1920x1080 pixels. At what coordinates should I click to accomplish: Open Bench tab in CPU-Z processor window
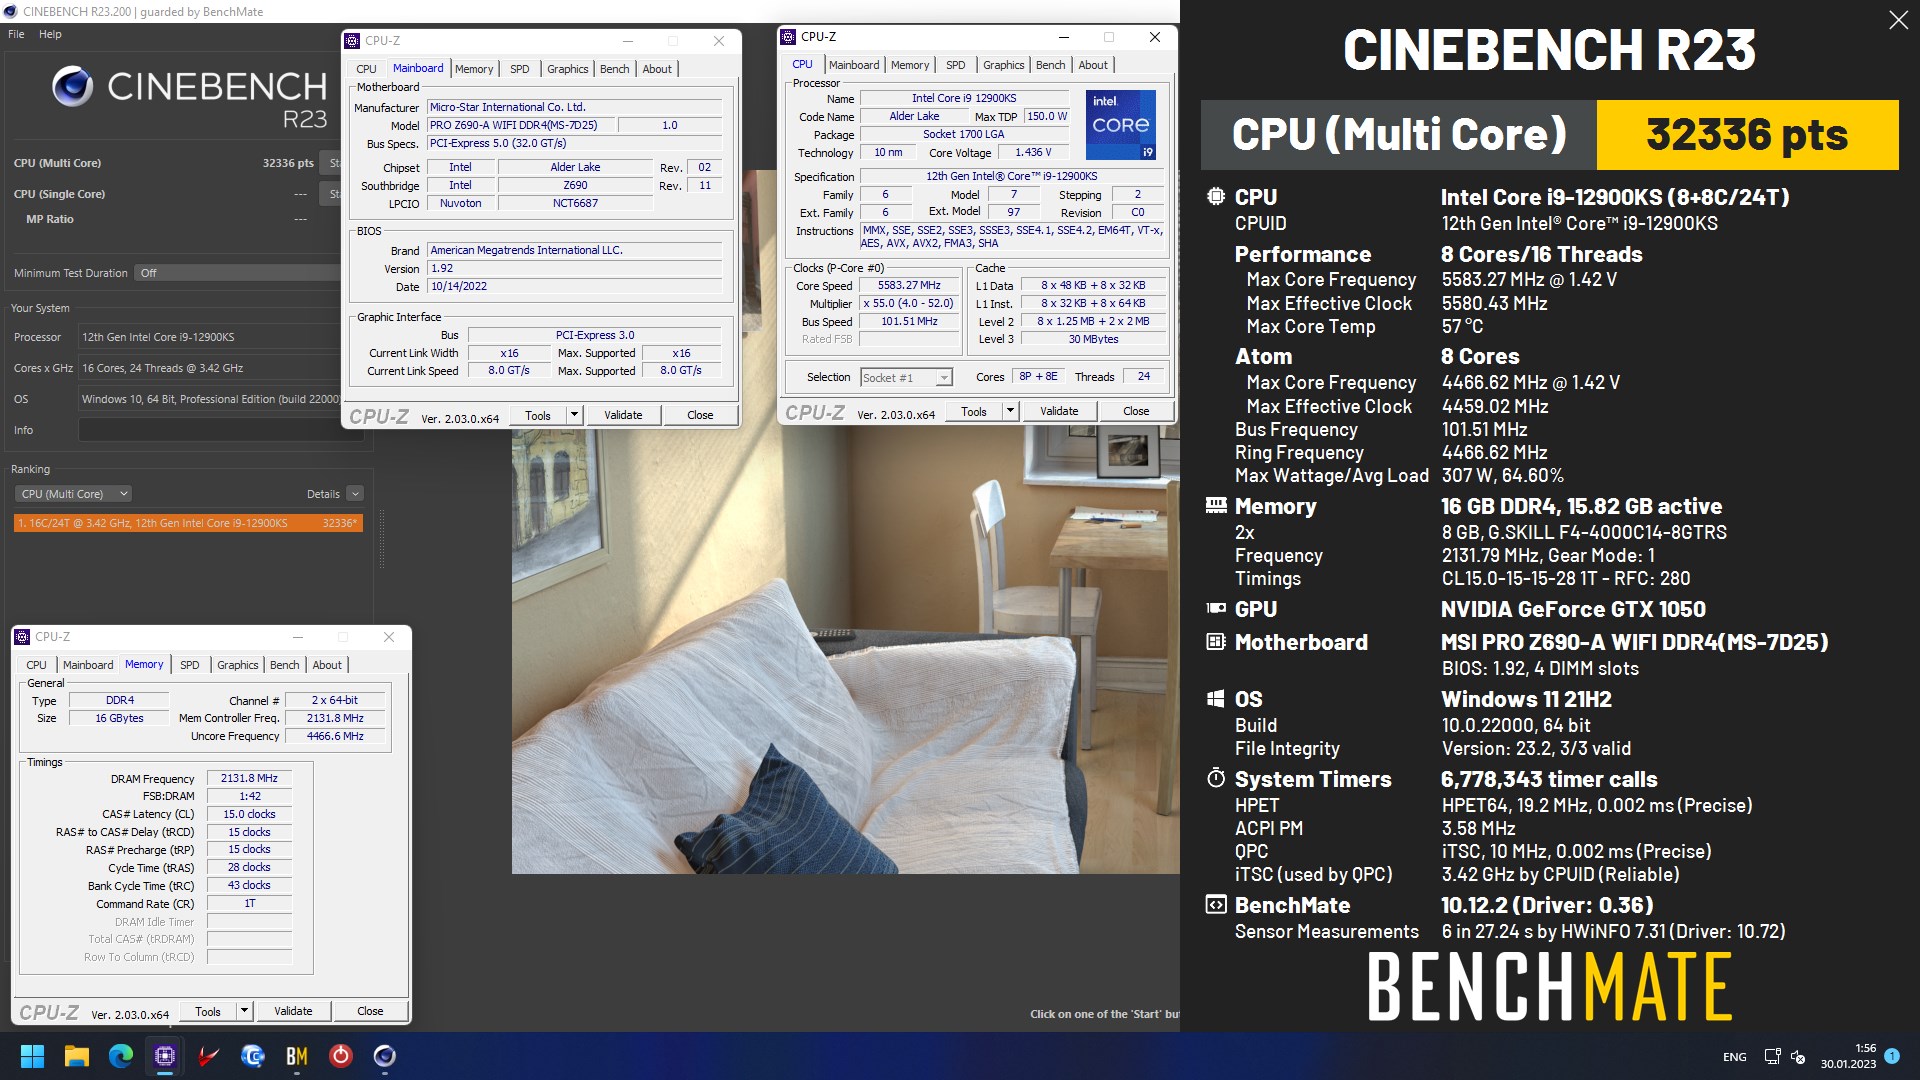pos(1050,65)
